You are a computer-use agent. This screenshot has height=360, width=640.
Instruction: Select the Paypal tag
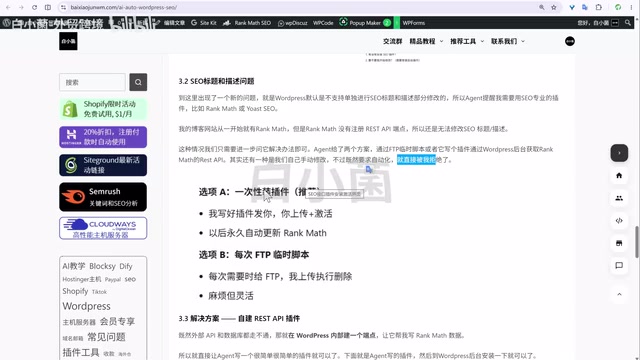click(113, 280)
